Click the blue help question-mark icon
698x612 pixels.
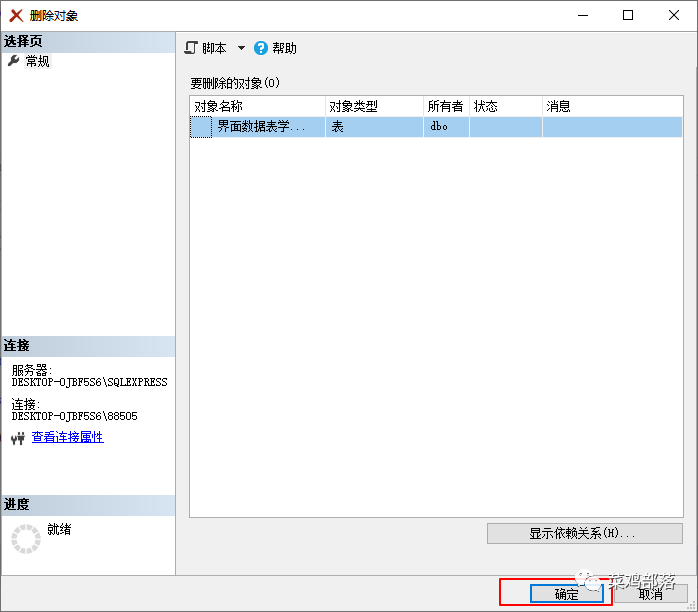[x=261, y=48]
